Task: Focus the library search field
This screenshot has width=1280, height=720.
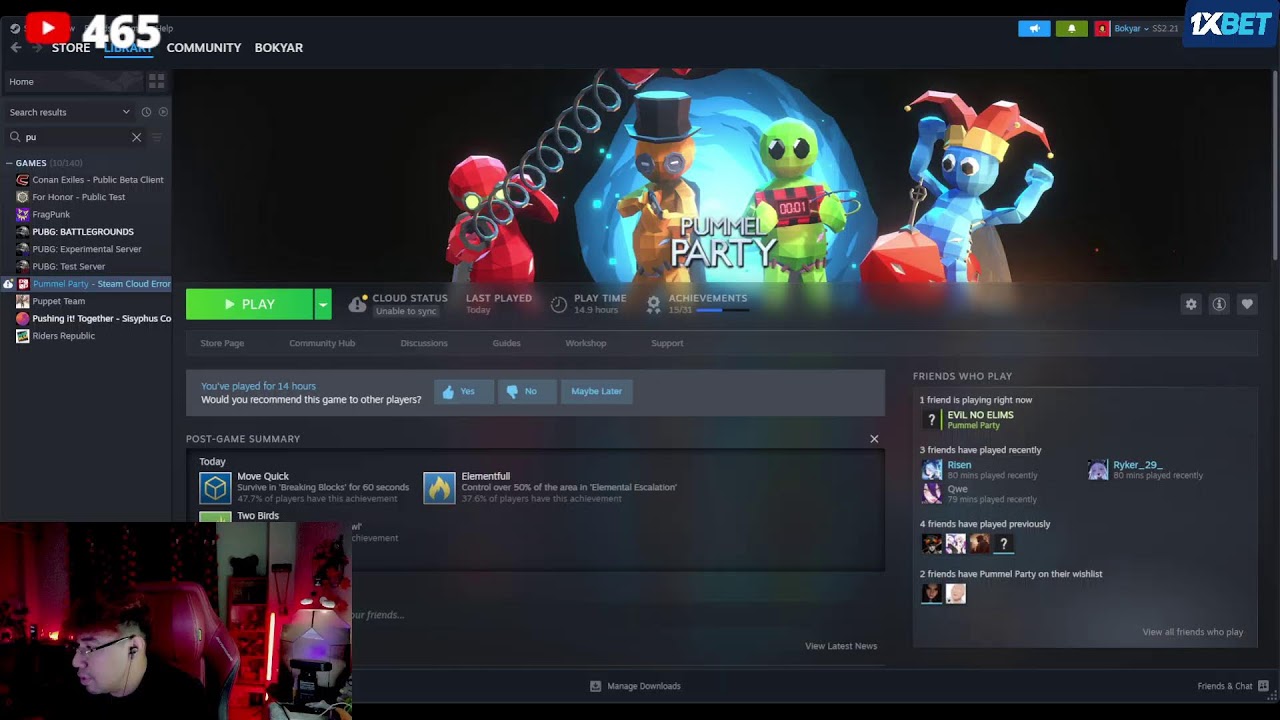Action: [75, 137]
